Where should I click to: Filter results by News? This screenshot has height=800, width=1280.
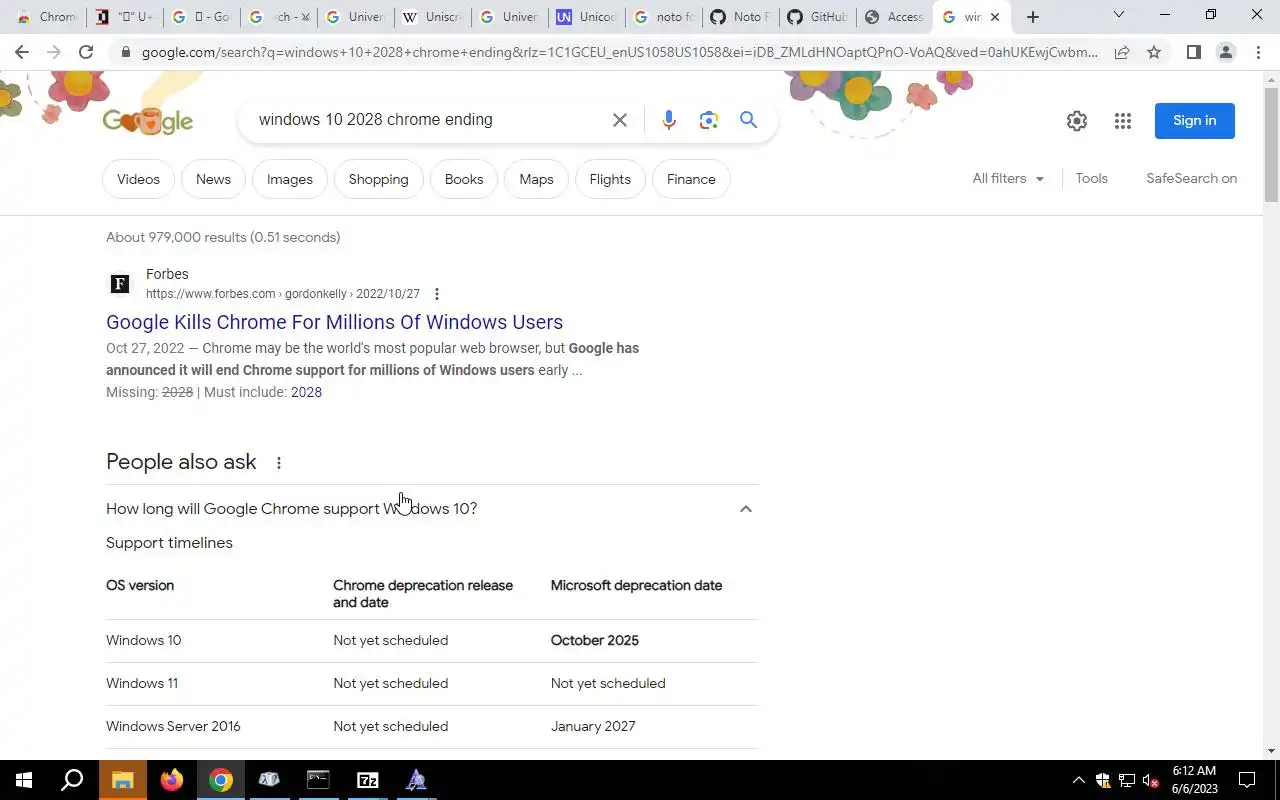point(213,179)
